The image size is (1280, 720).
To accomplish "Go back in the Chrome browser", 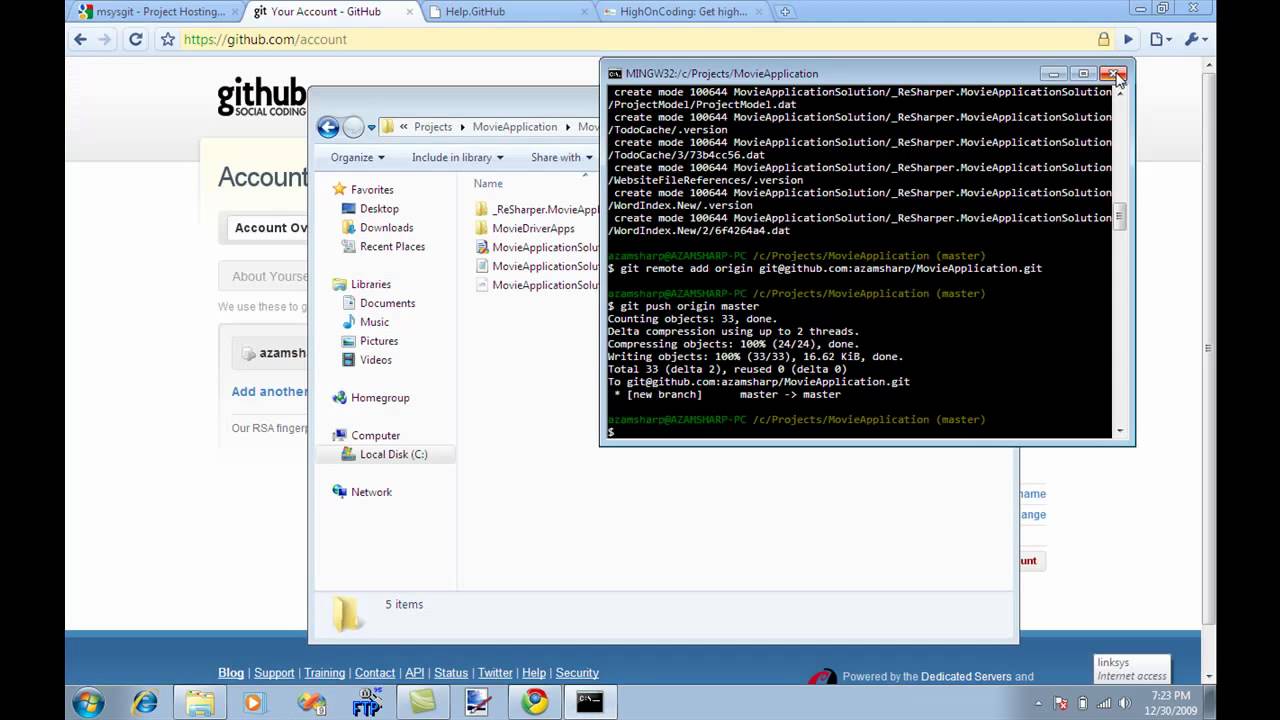I will pos(81,40).
